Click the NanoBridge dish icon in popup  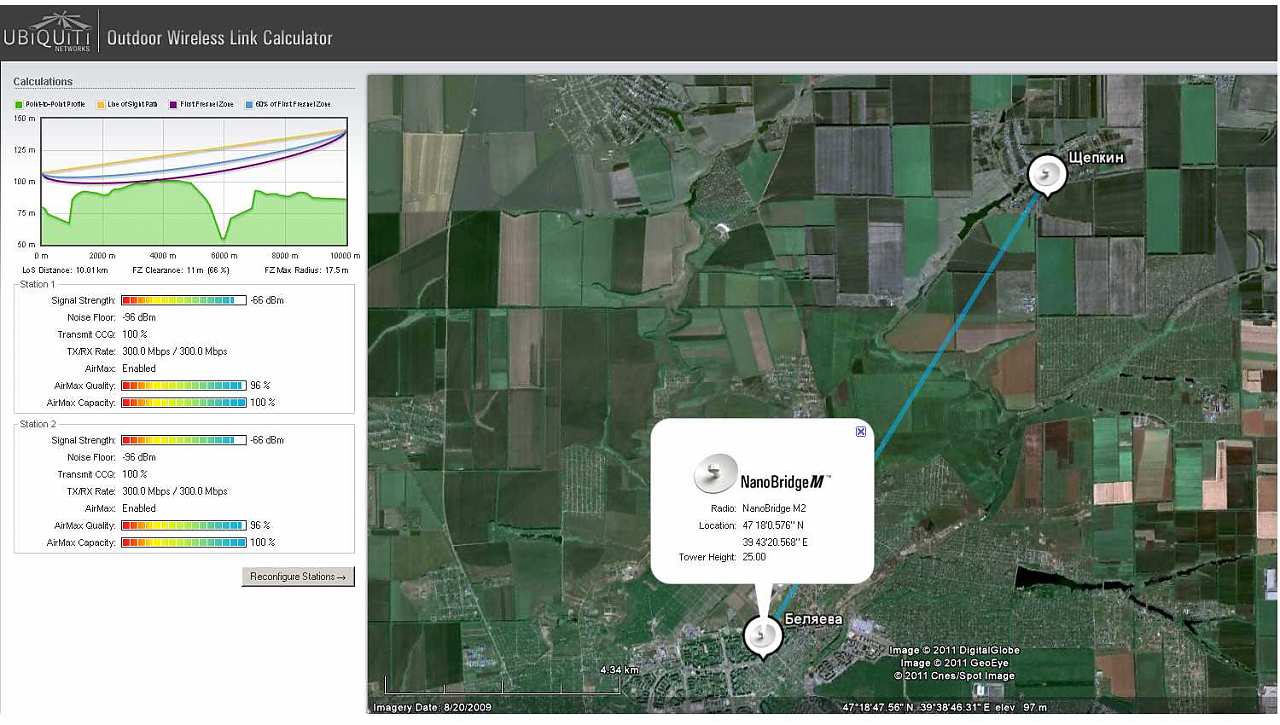(x=715, y=475)
